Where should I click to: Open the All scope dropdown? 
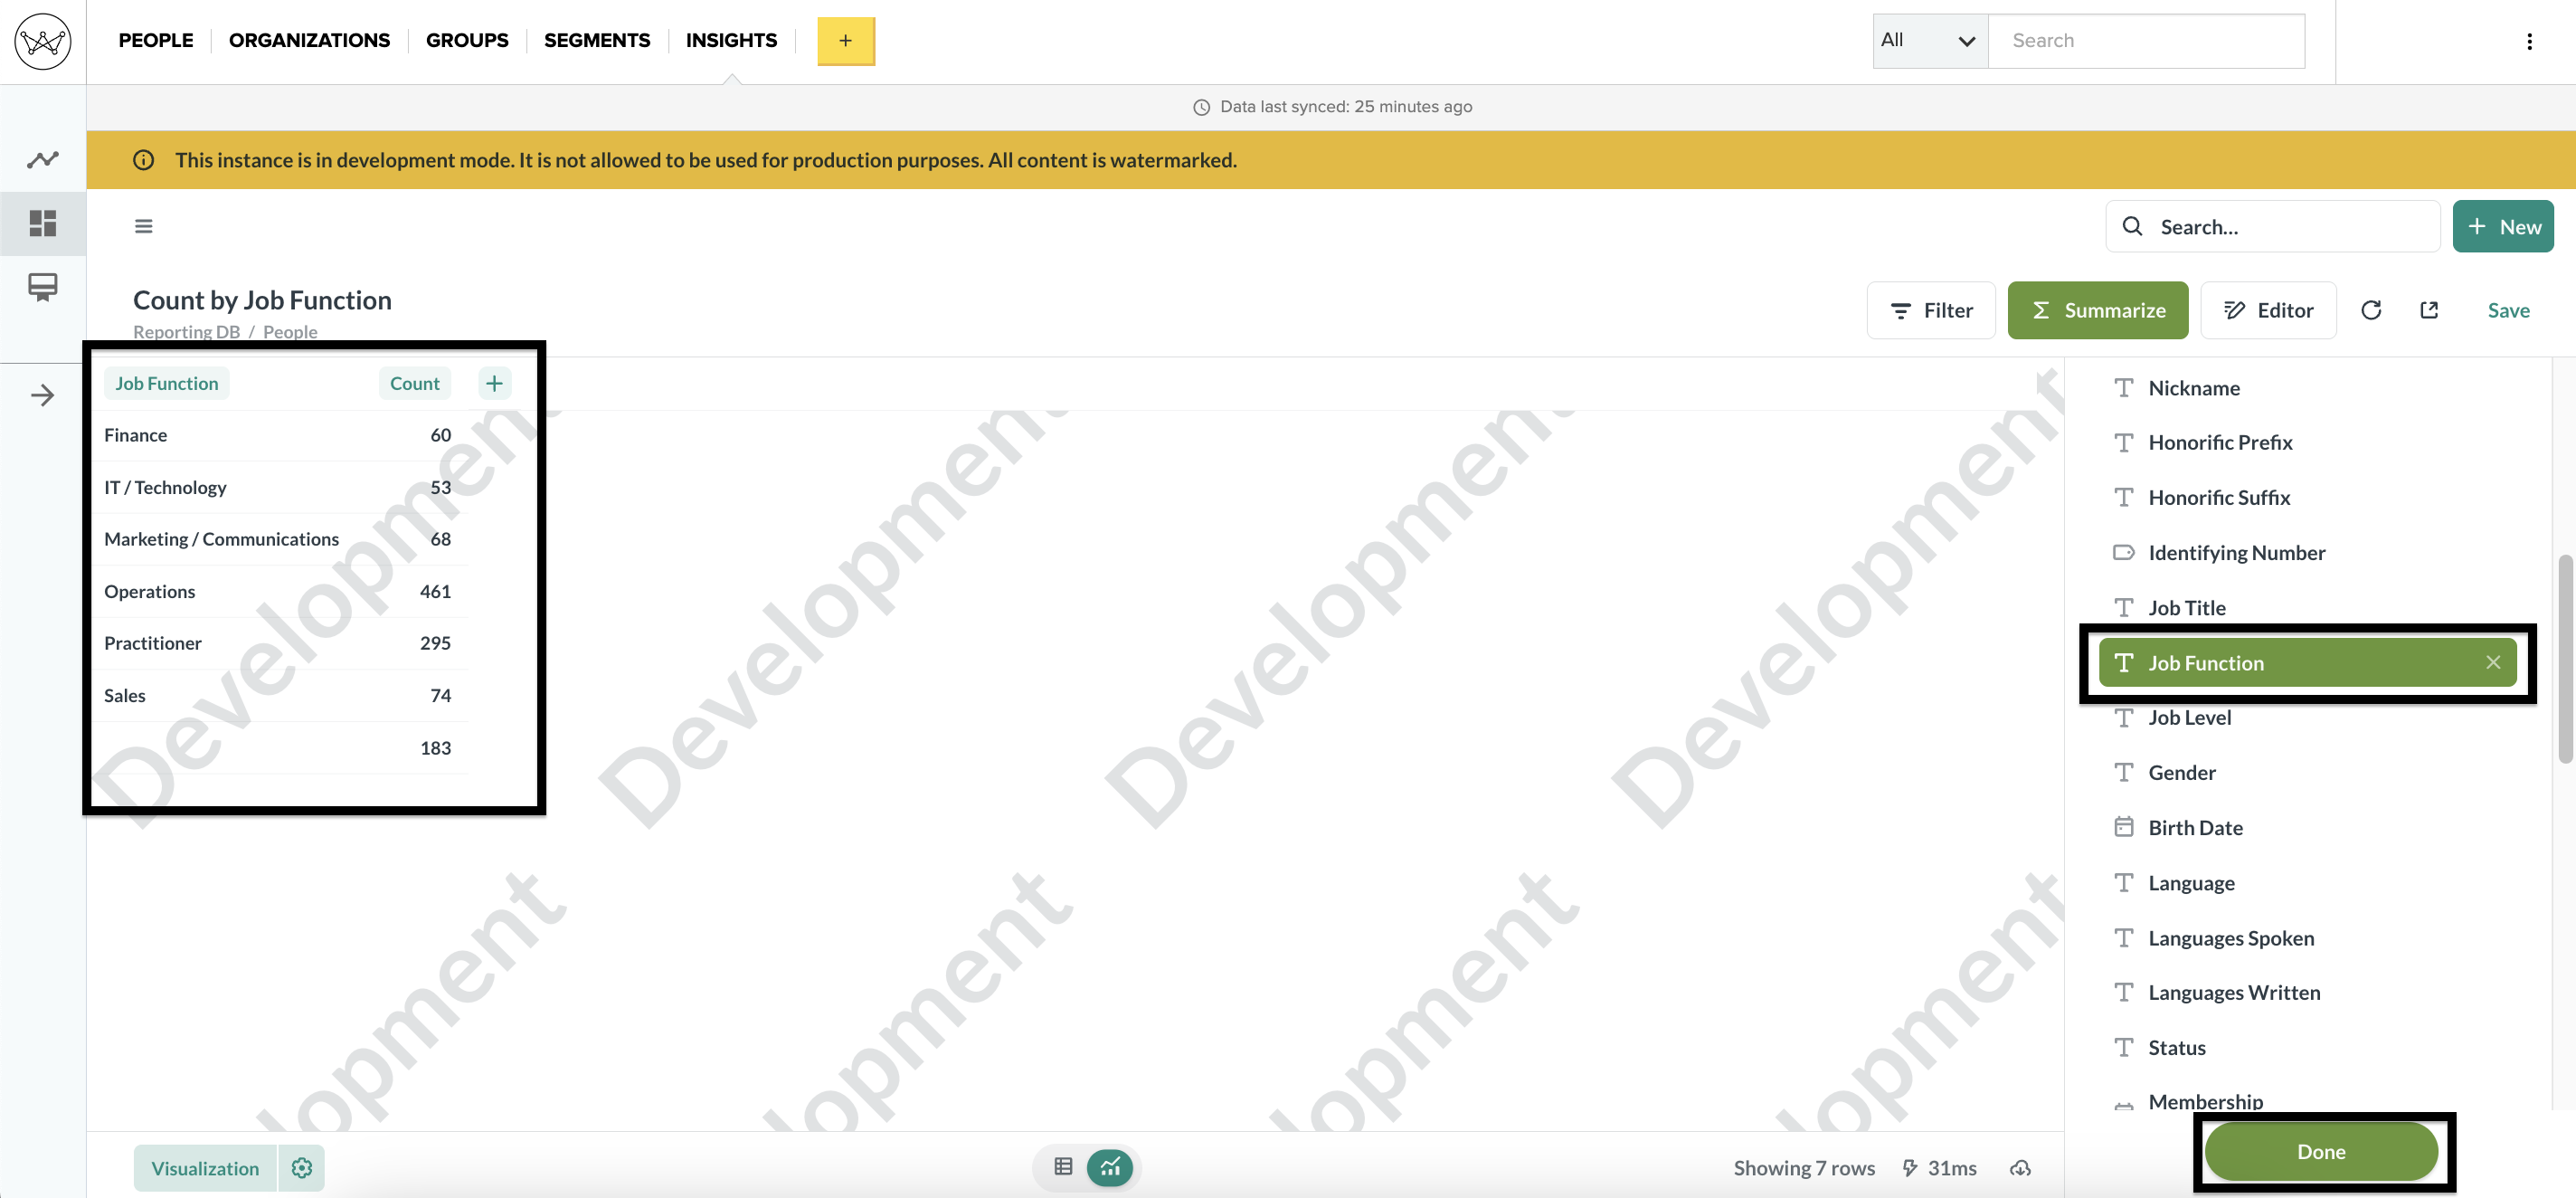(1930, 41)
